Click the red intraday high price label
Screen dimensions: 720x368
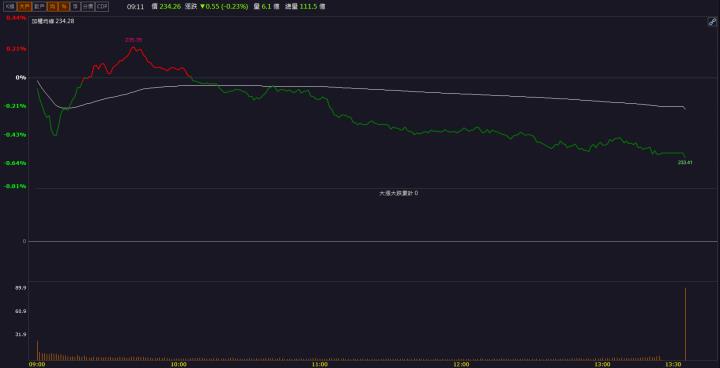tap(134, 40)
